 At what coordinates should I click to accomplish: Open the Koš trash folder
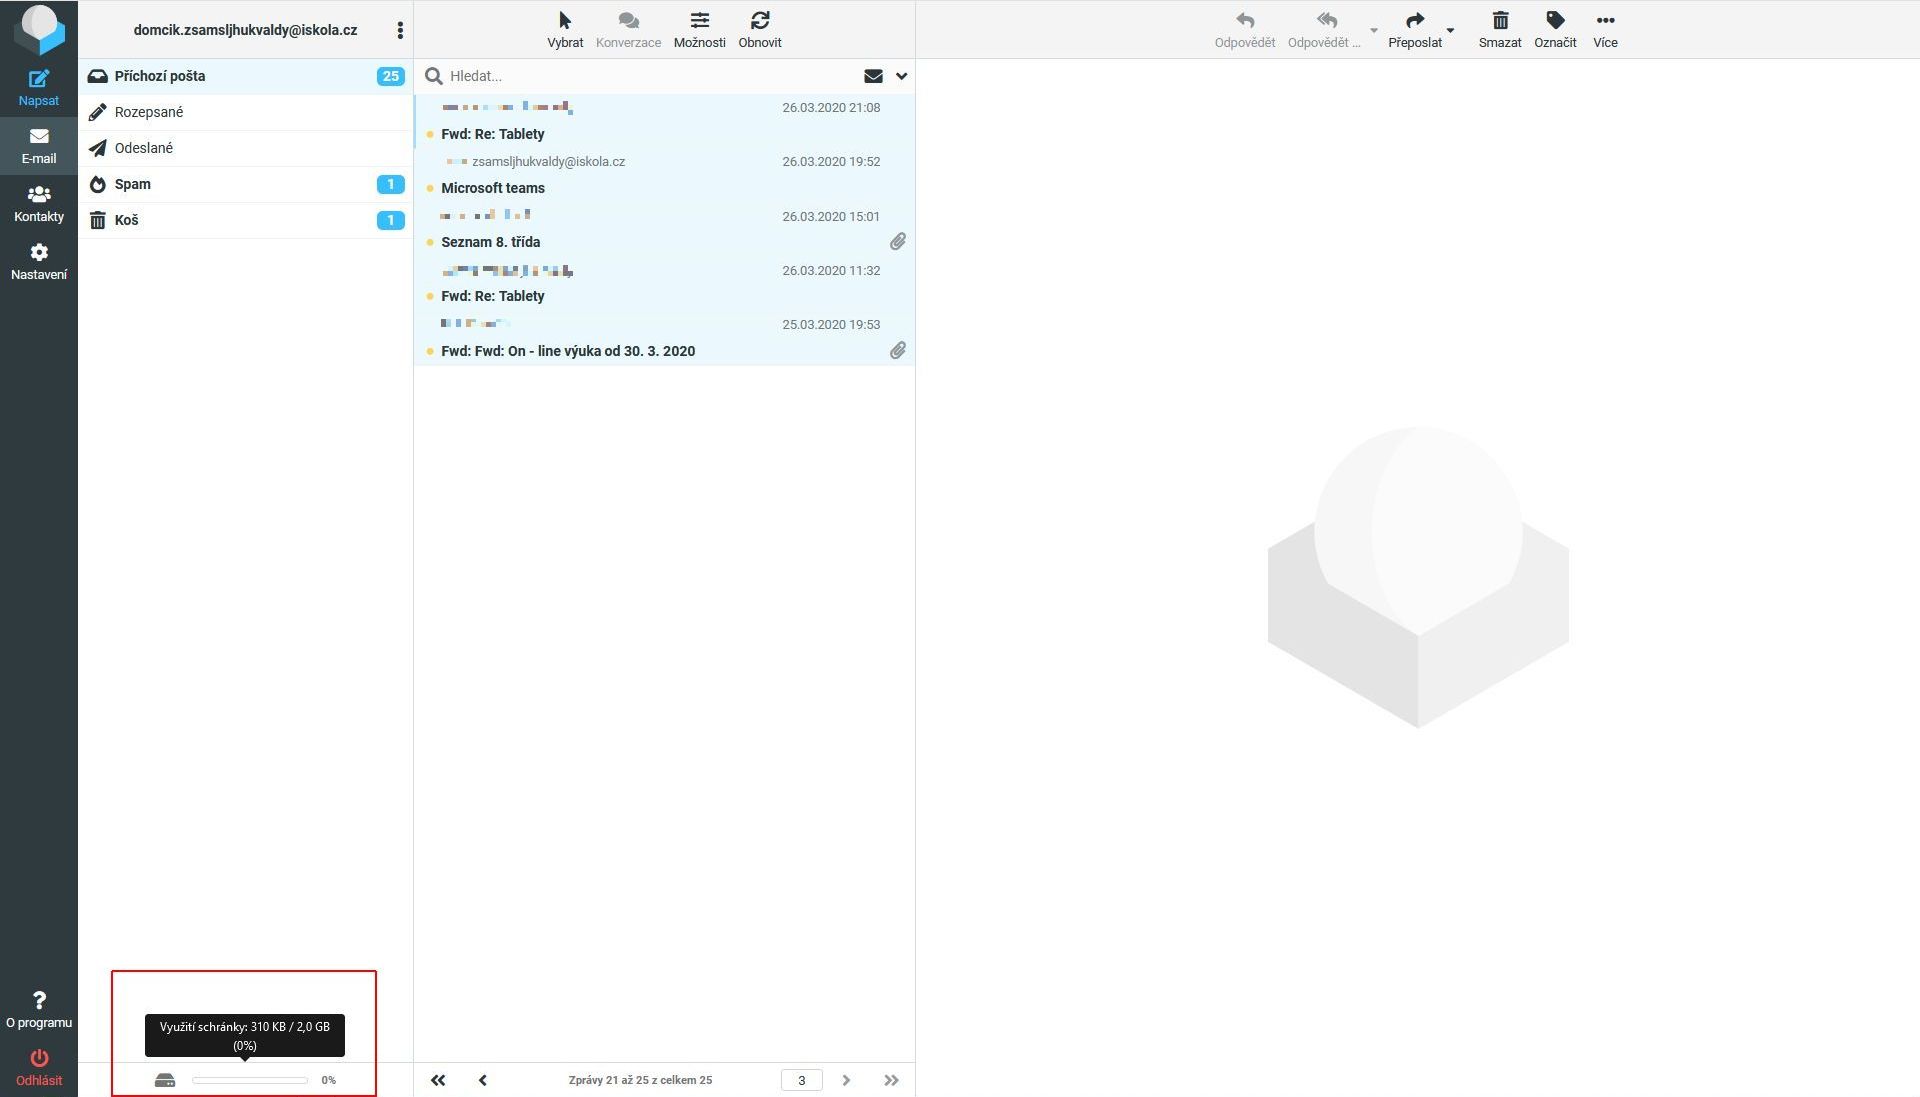coord(246,220)
